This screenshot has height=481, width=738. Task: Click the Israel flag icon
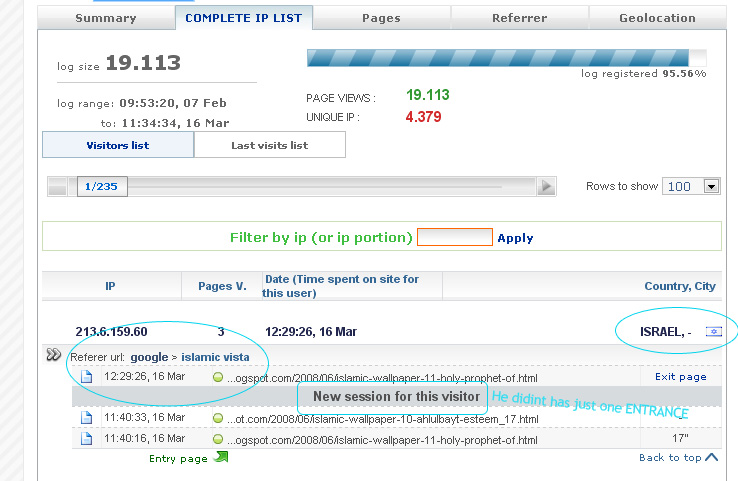[714, 332]
